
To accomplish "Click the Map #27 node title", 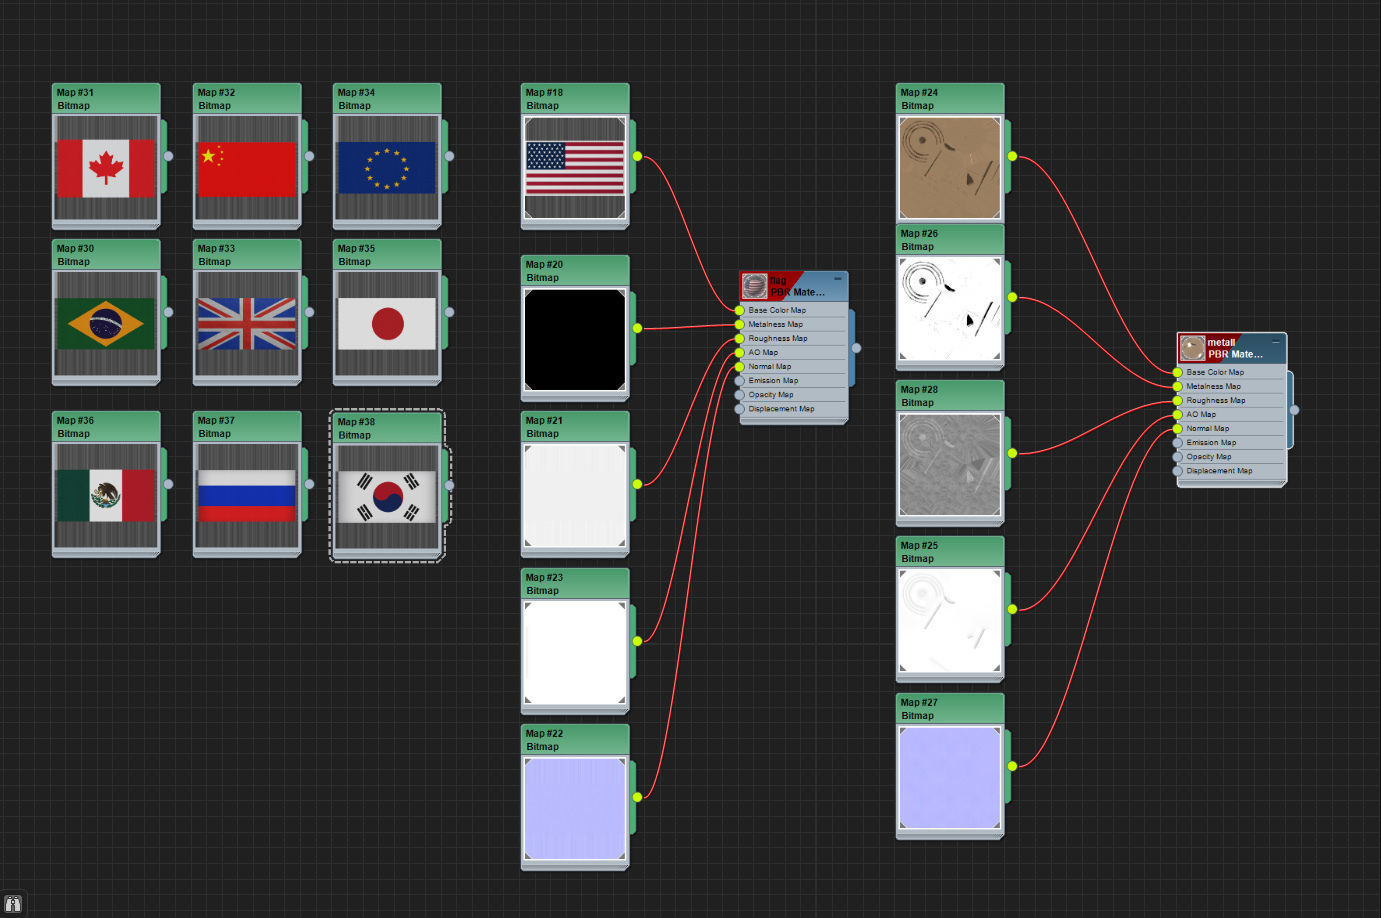I will (919, 702).
